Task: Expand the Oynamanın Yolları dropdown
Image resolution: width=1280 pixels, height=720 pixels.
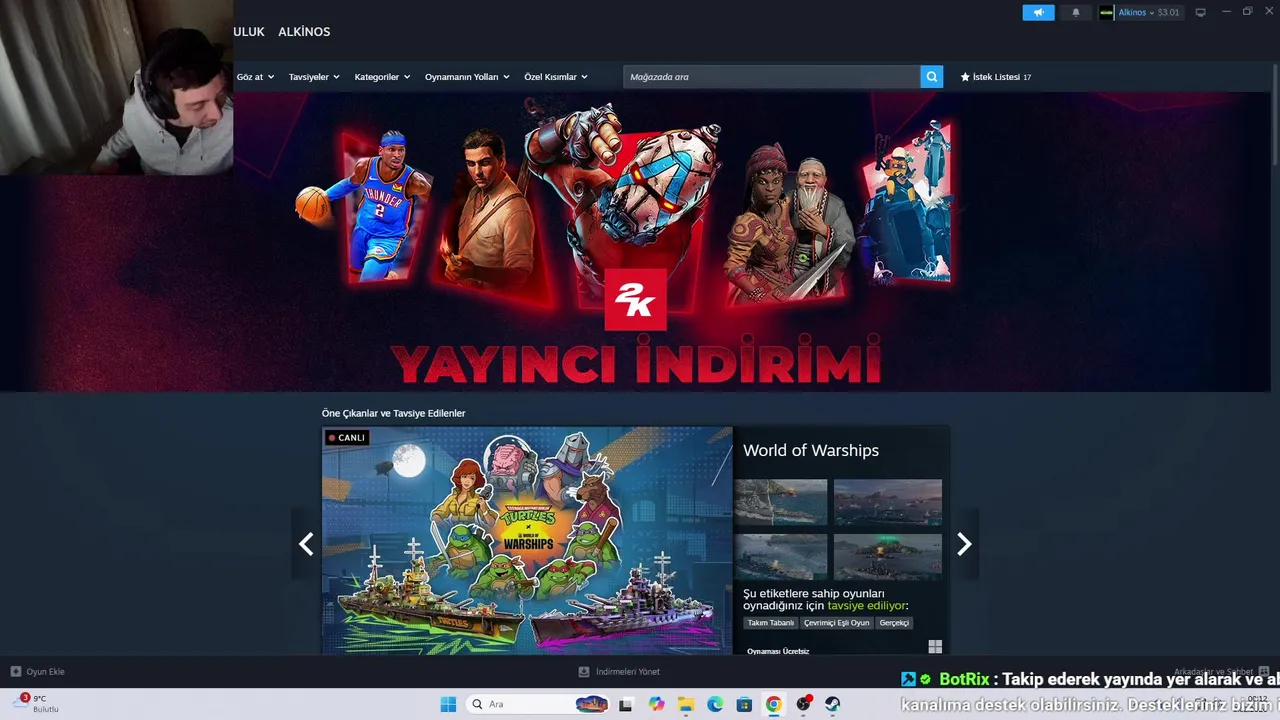Action: pos(467,77)
